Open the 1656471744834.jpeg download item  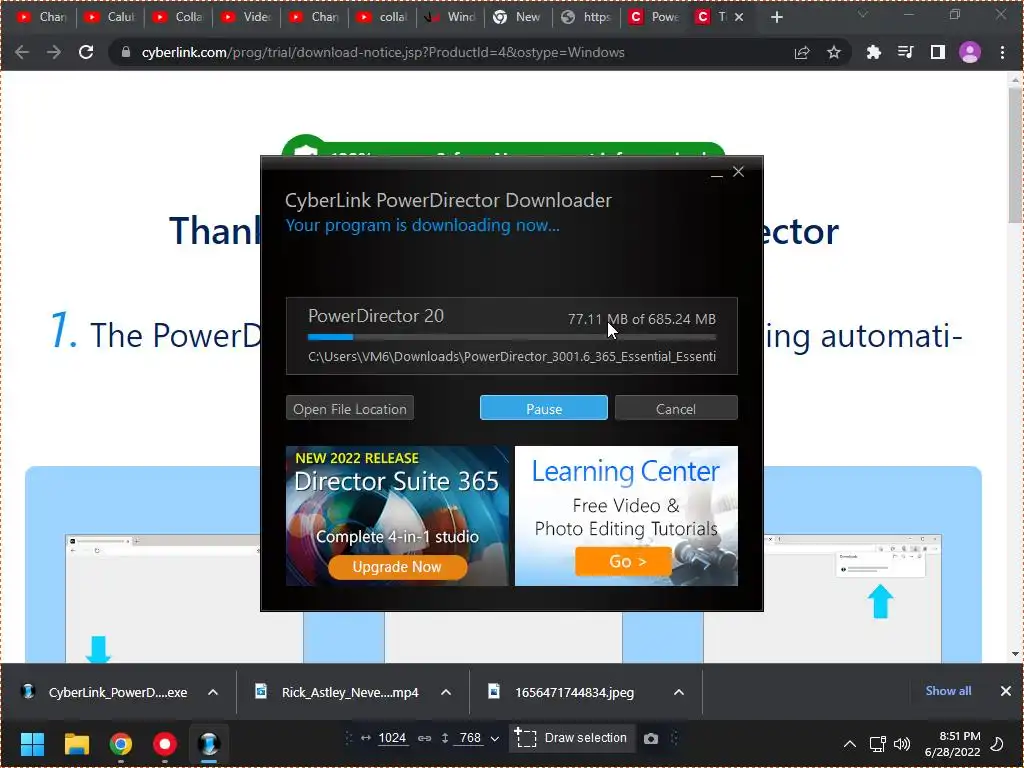click(x=562, y=692)
